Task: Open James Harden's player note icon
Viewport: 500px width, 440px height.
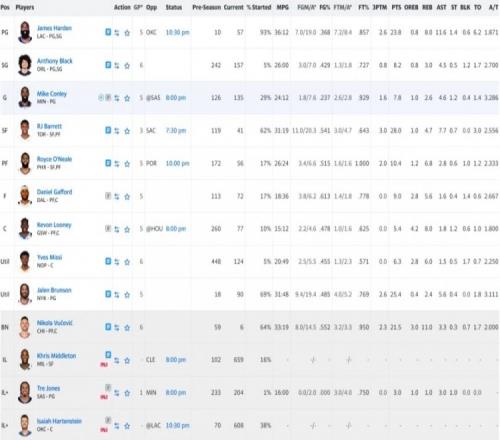Action: coord(108,32)
